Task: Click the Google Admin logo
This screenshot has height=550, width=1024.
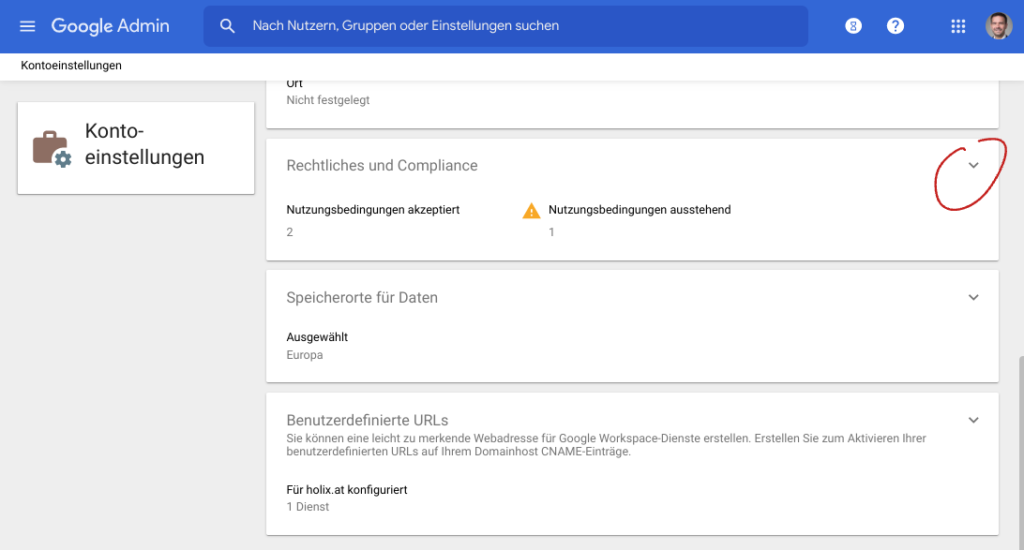Action: [110, 26]
